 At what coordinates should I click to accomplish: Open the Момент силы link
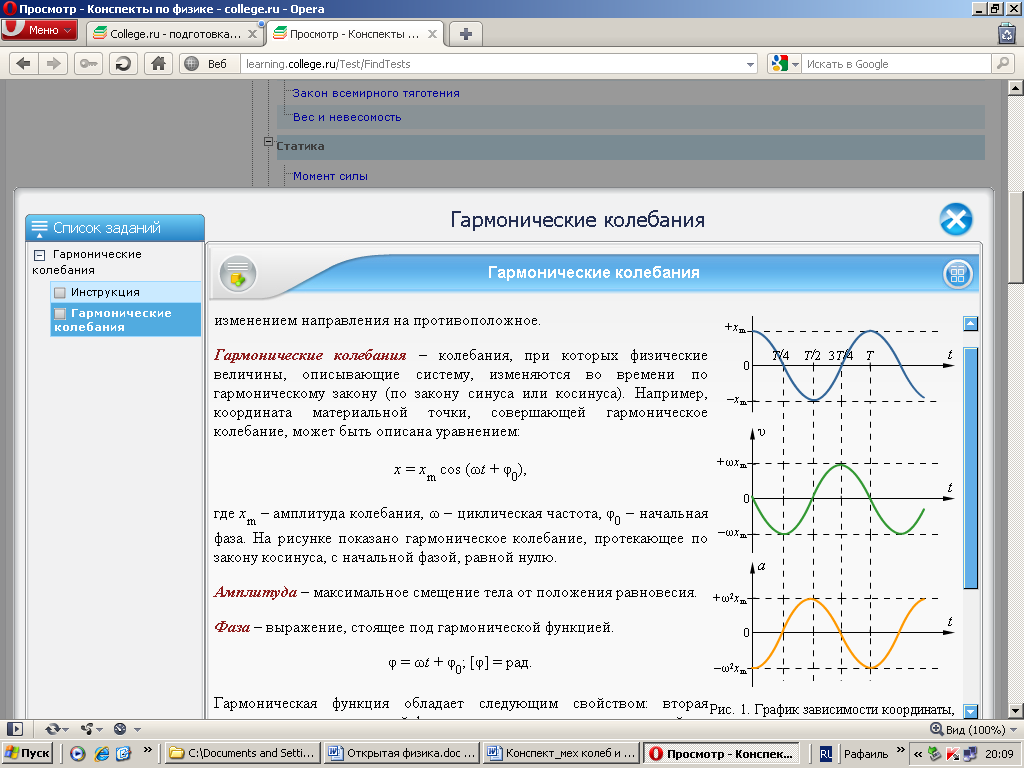pos(330,176)
